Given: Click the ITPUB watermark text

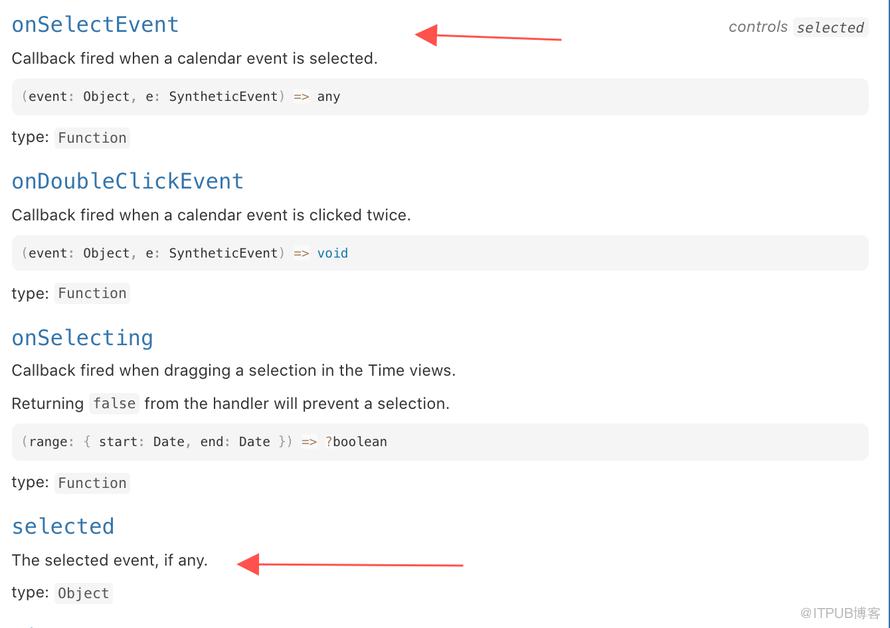Looking at the screenshot, I should point(840,613).
